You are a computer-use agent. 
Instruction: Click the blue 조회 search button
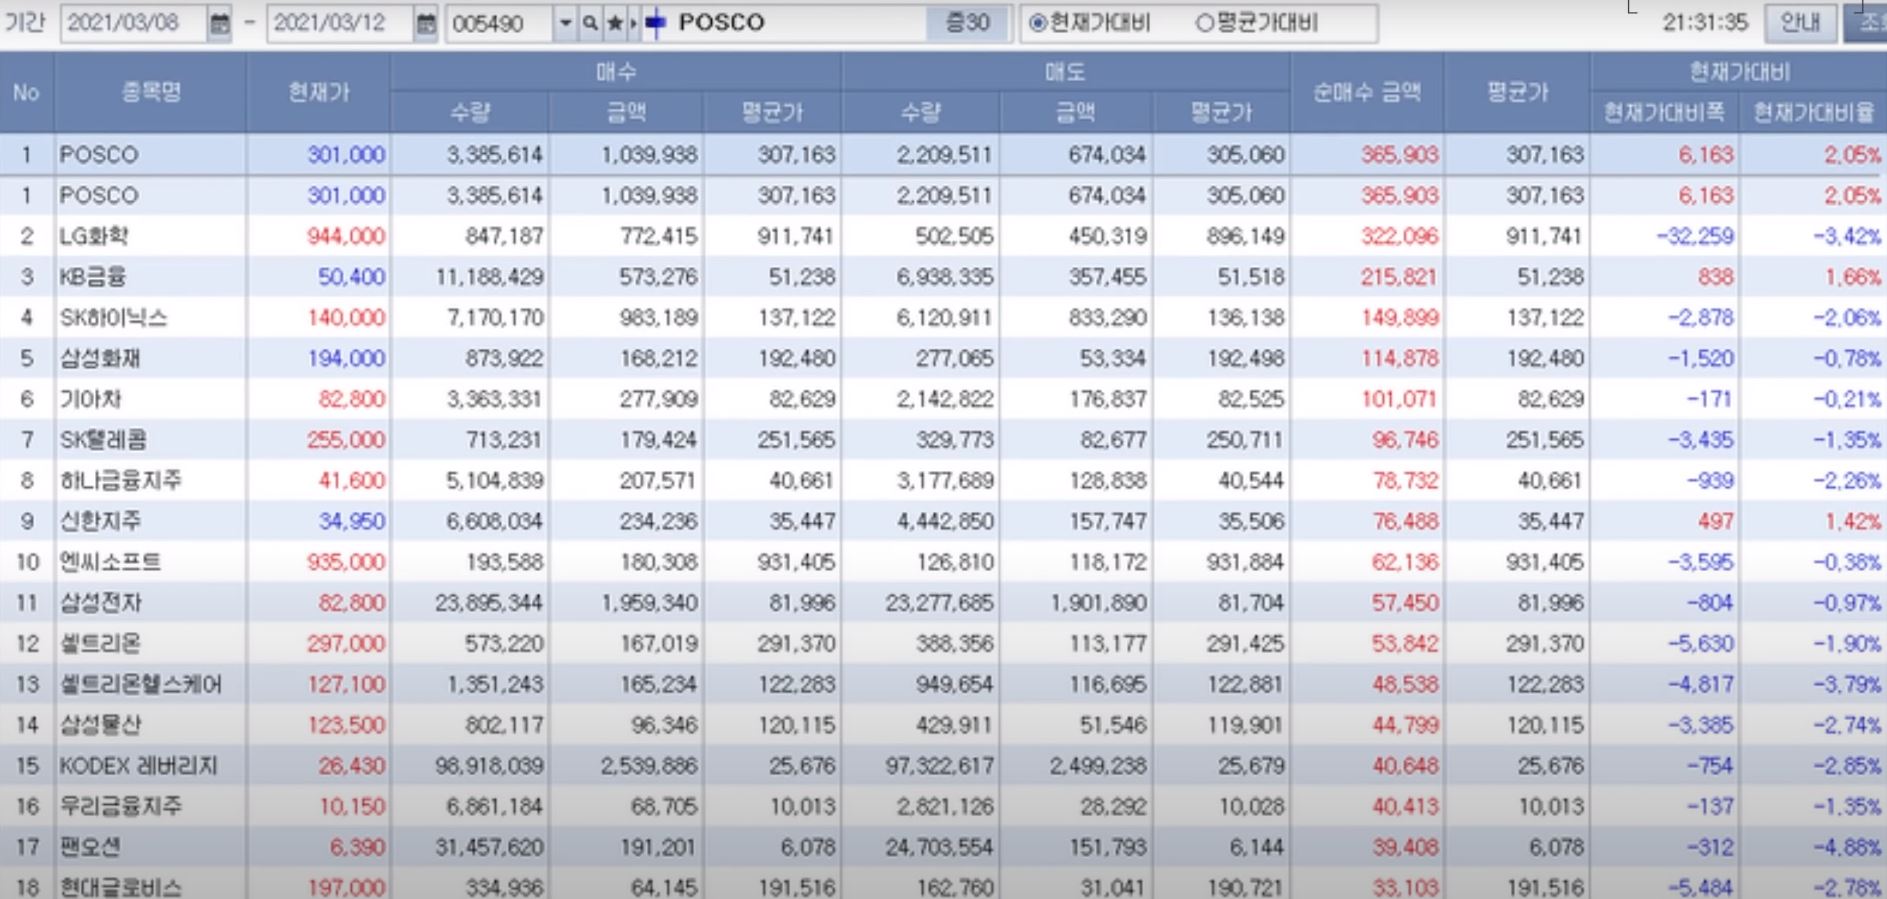(x=1866, y=22)
